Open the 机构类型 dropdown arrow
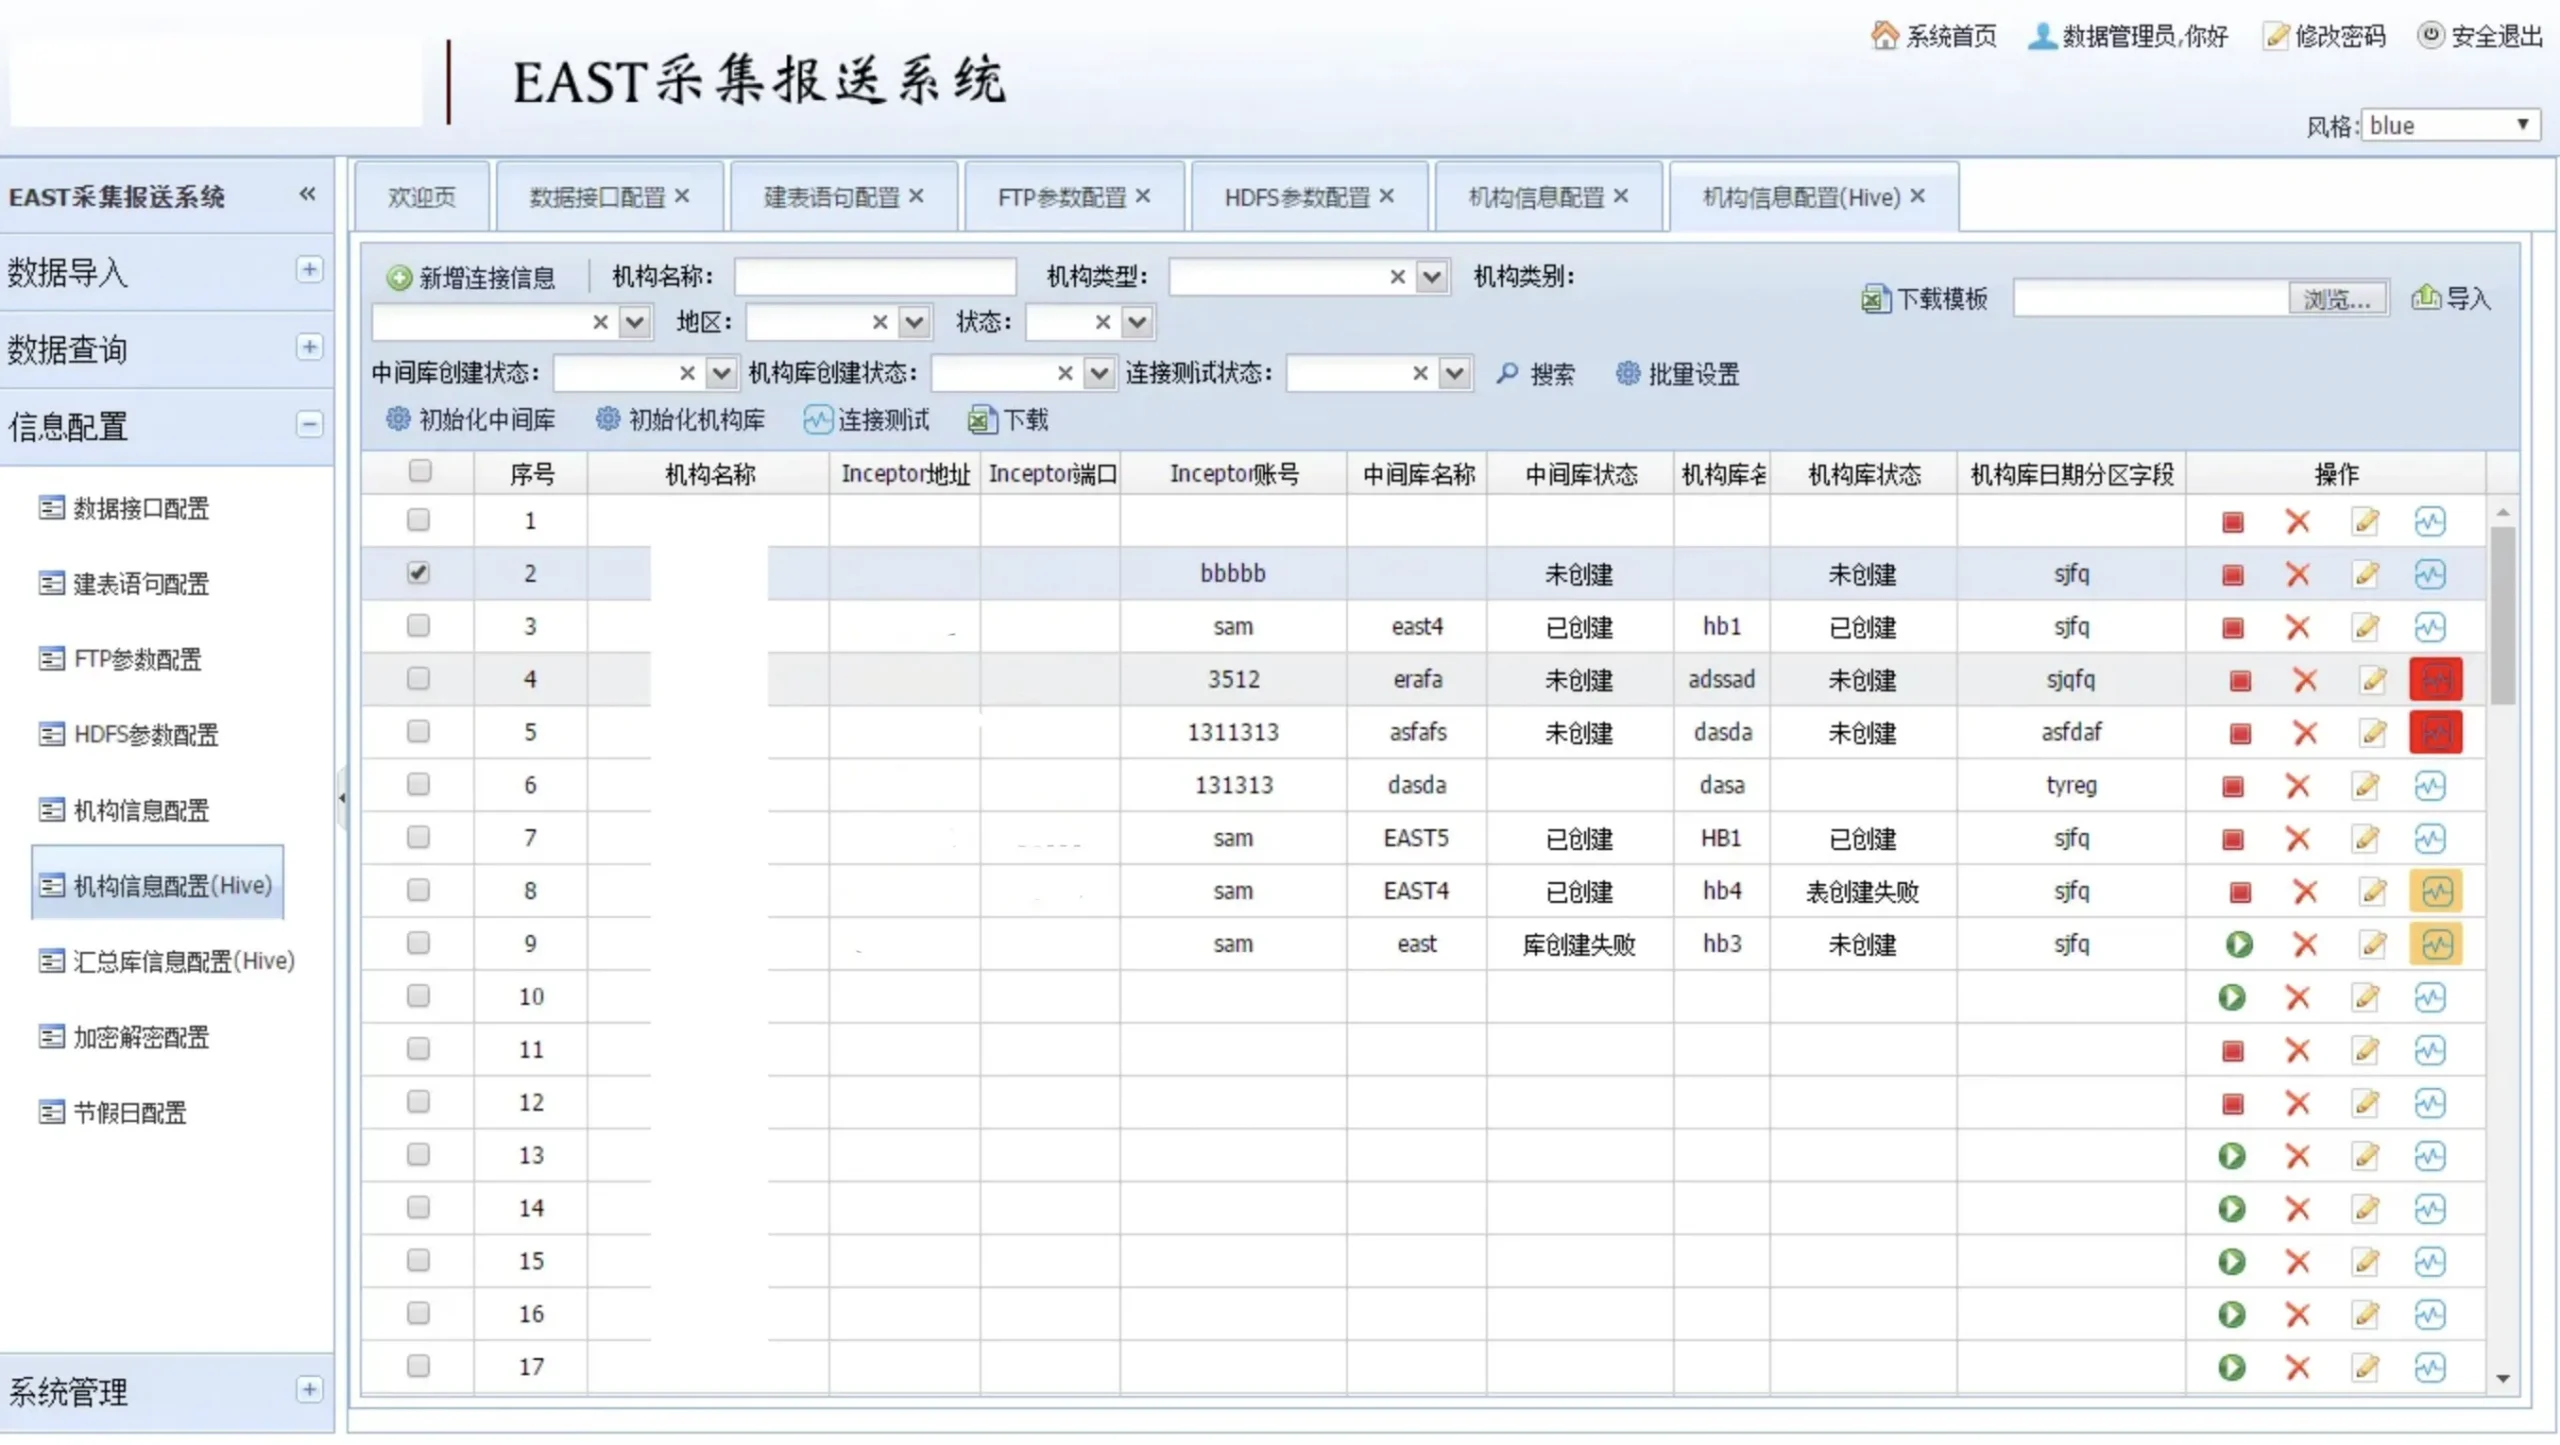 pos(1432,276)
